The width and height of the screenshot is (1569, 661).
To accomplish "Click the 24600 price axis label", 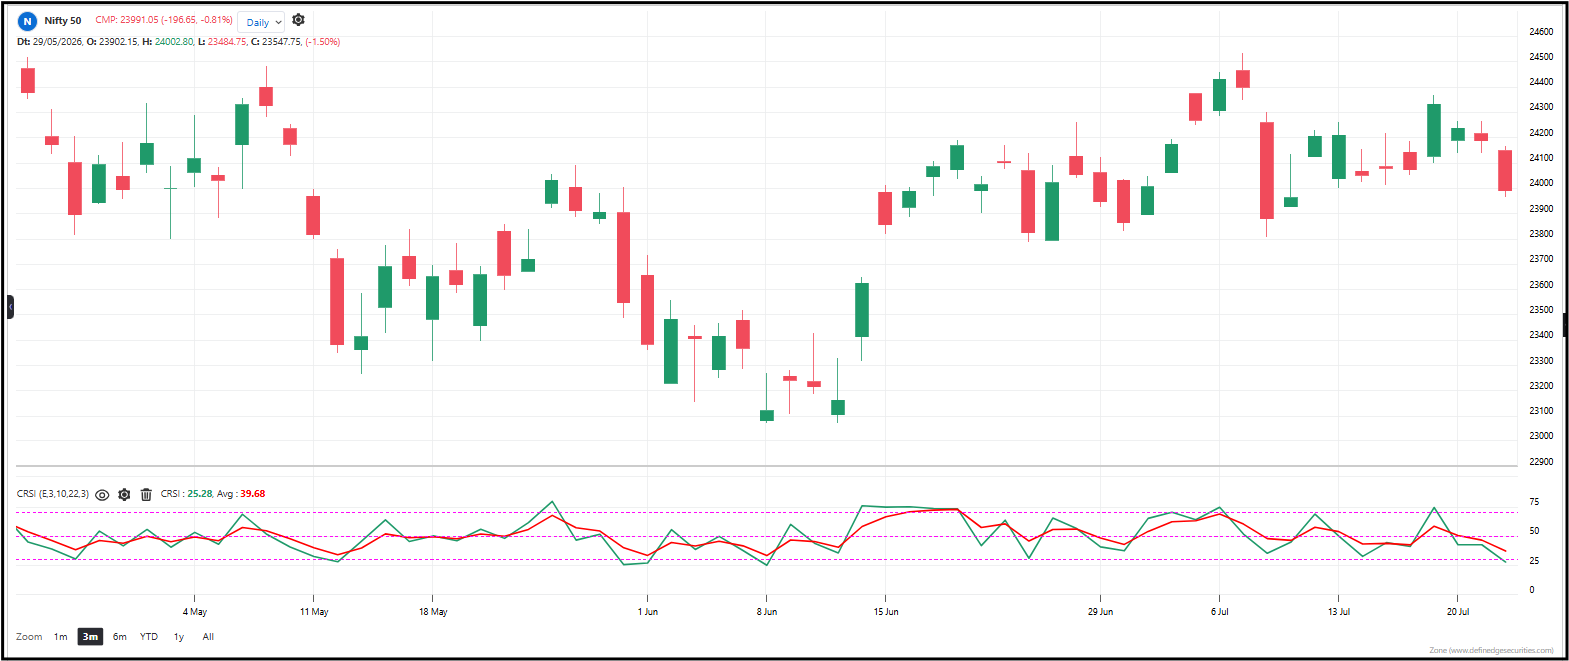I will (1541, 32).
